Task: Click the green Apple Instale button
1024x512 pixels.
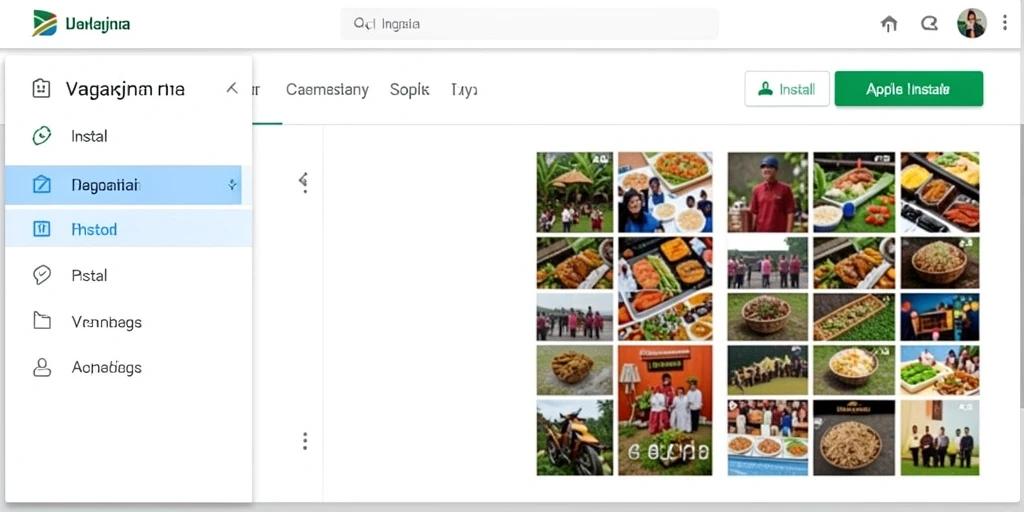Action: pos(908,89)
